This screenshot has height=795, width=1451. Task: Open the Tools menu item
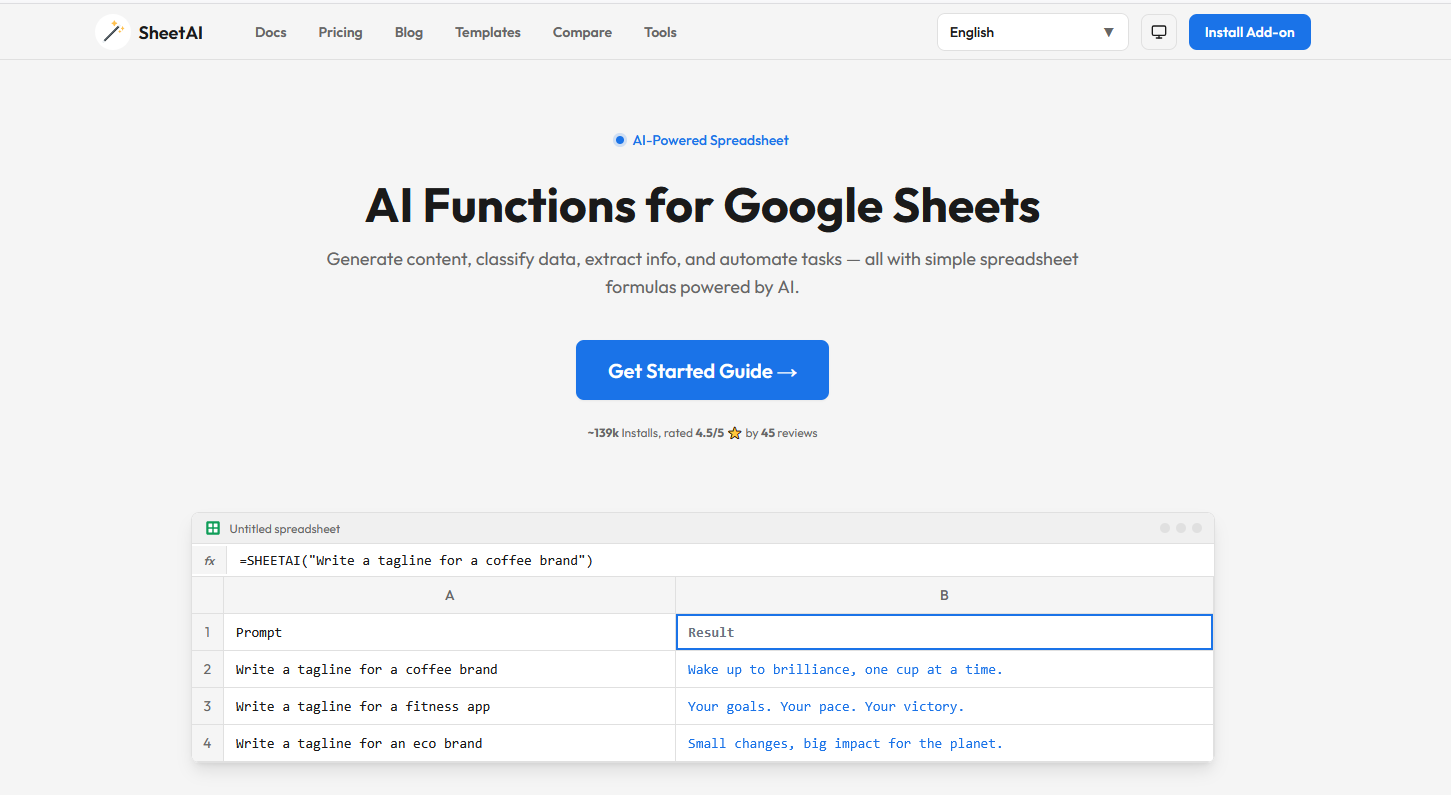(660, 32)
